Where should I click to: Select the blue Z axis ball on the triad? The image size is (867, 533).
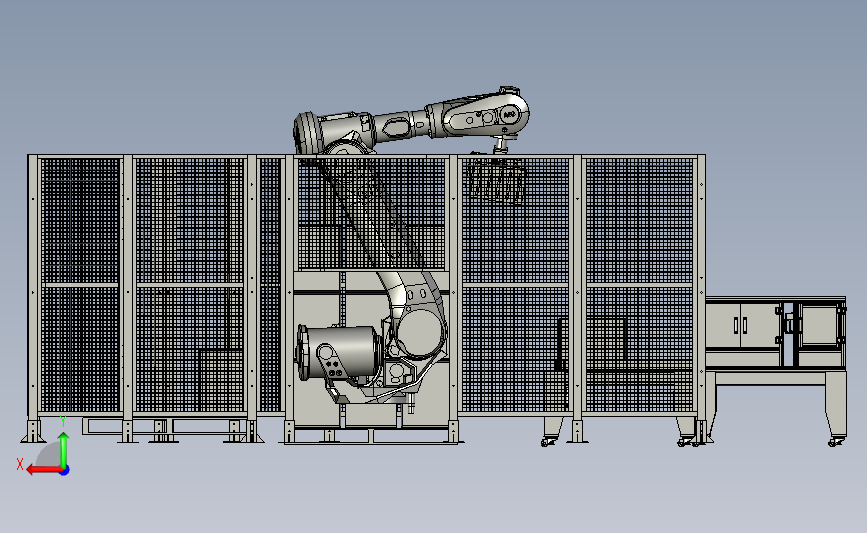coord(65,471)
